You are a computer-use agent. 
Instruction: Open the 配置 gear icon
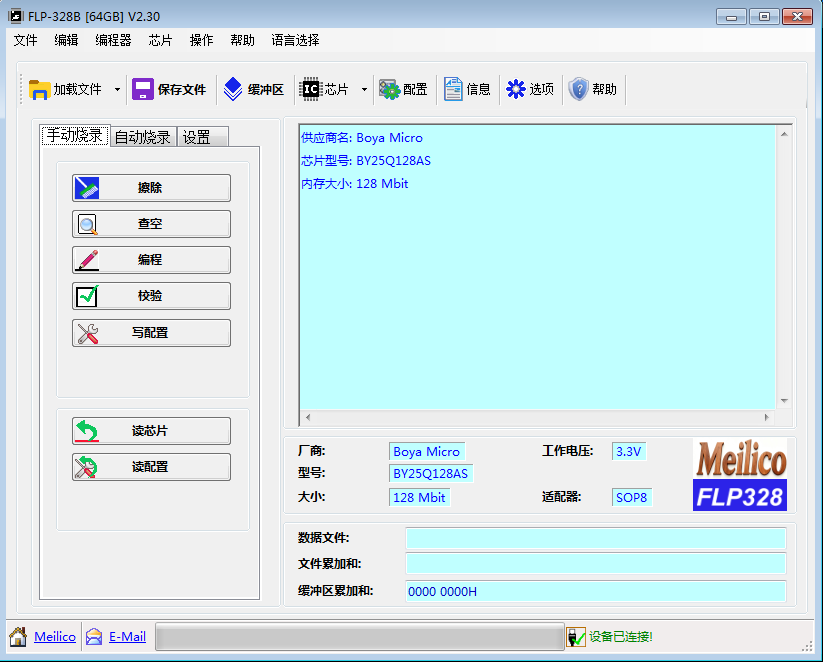(x=389, y=90)
